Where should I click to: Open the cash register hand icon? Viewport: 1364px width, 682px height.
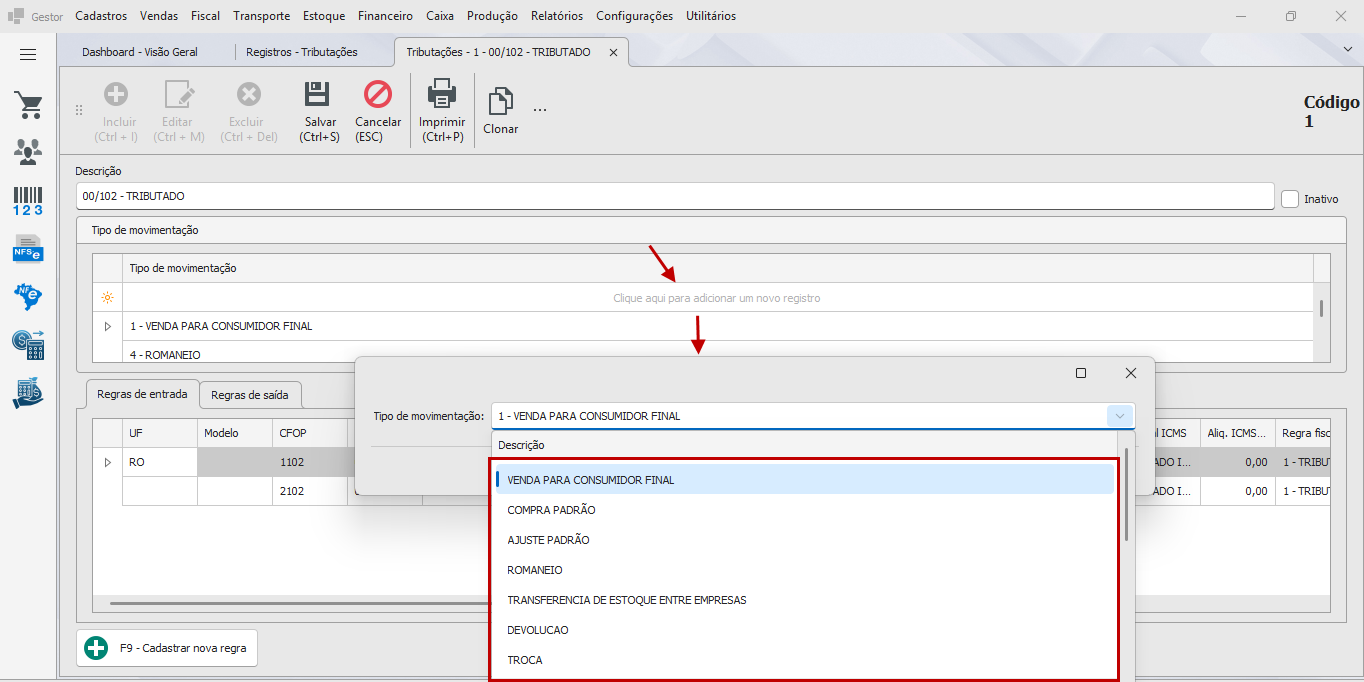point(28,393)
